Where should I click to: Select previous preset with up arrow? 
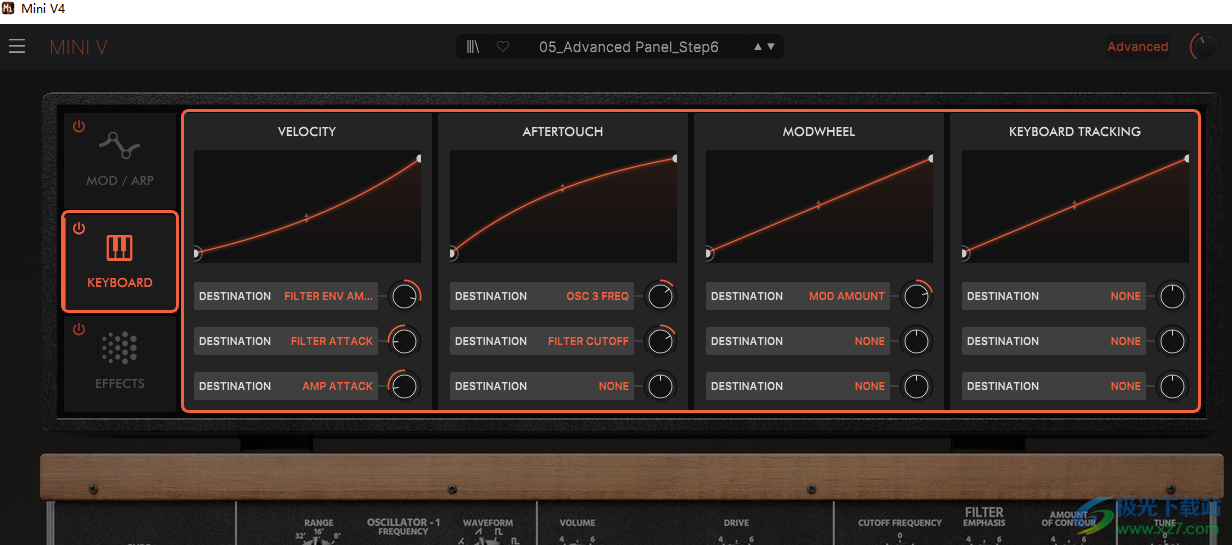(x=758, y=47)
